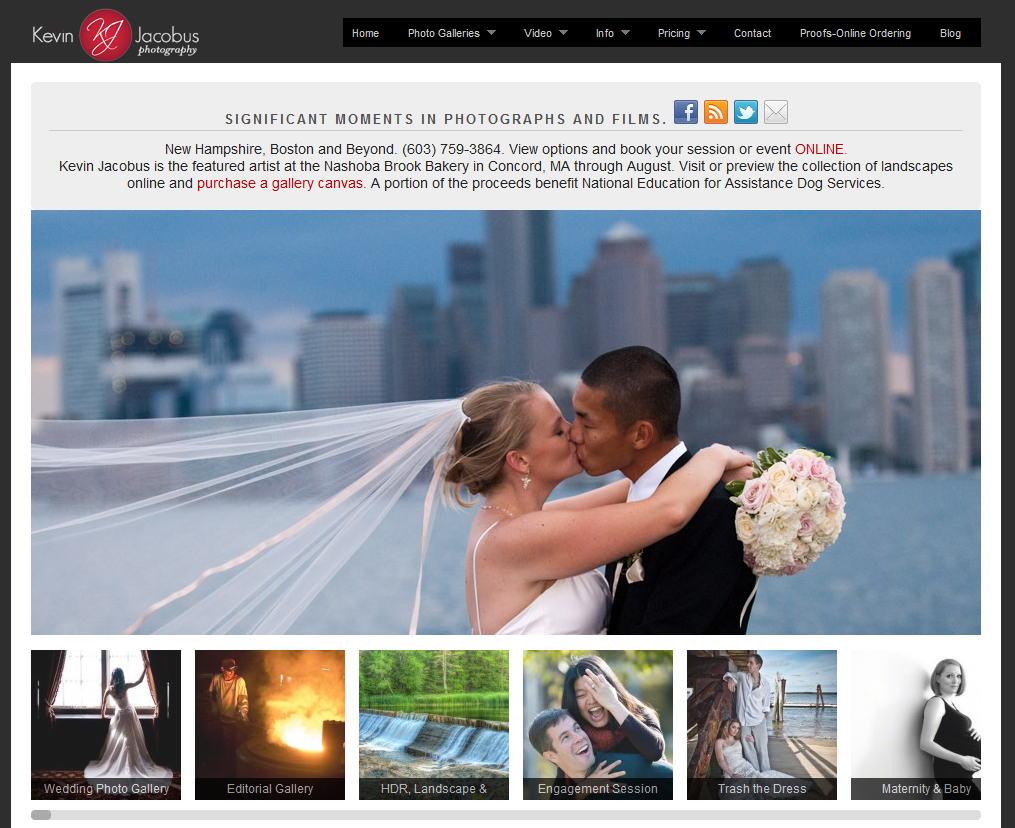Open the Info menu

click(x=605, y=33)
